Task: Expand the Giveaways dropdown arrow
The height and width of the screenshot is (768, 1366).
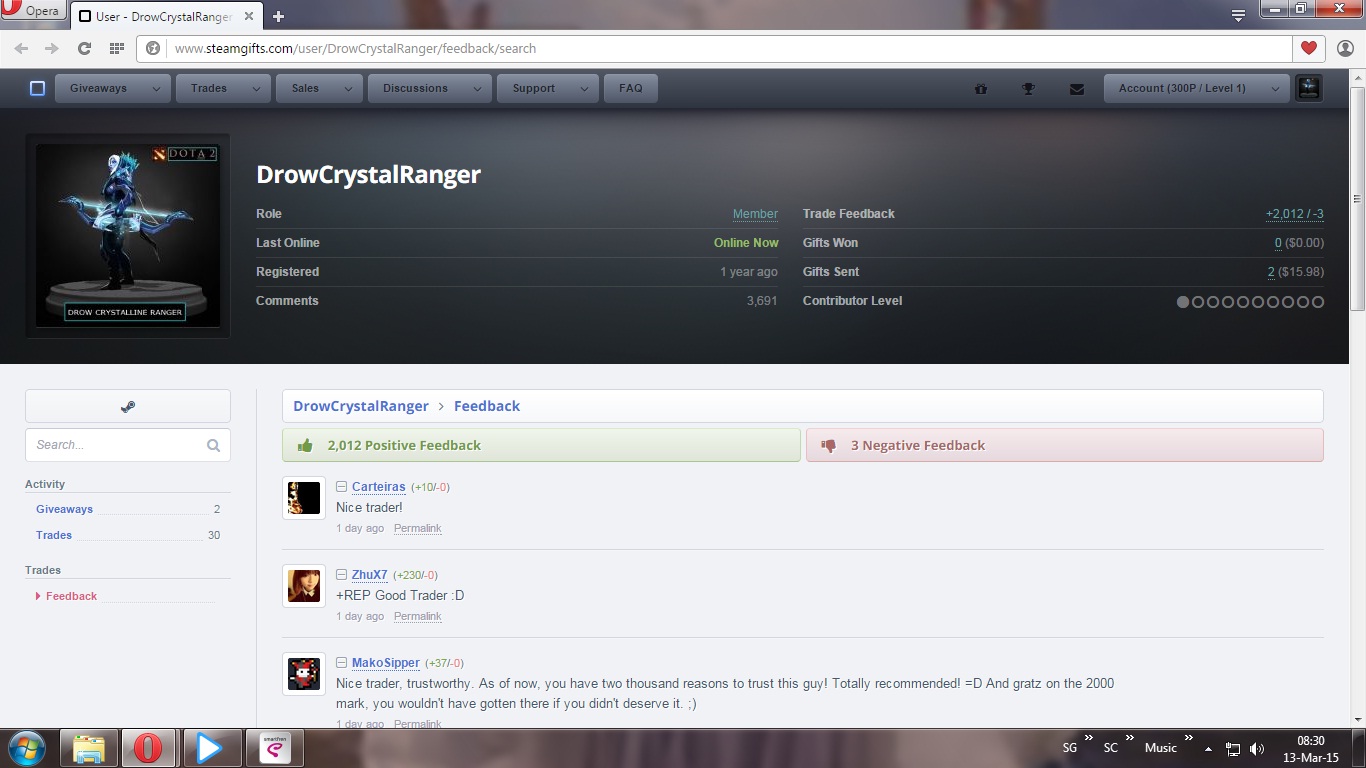Action: (x=156, y=88)
